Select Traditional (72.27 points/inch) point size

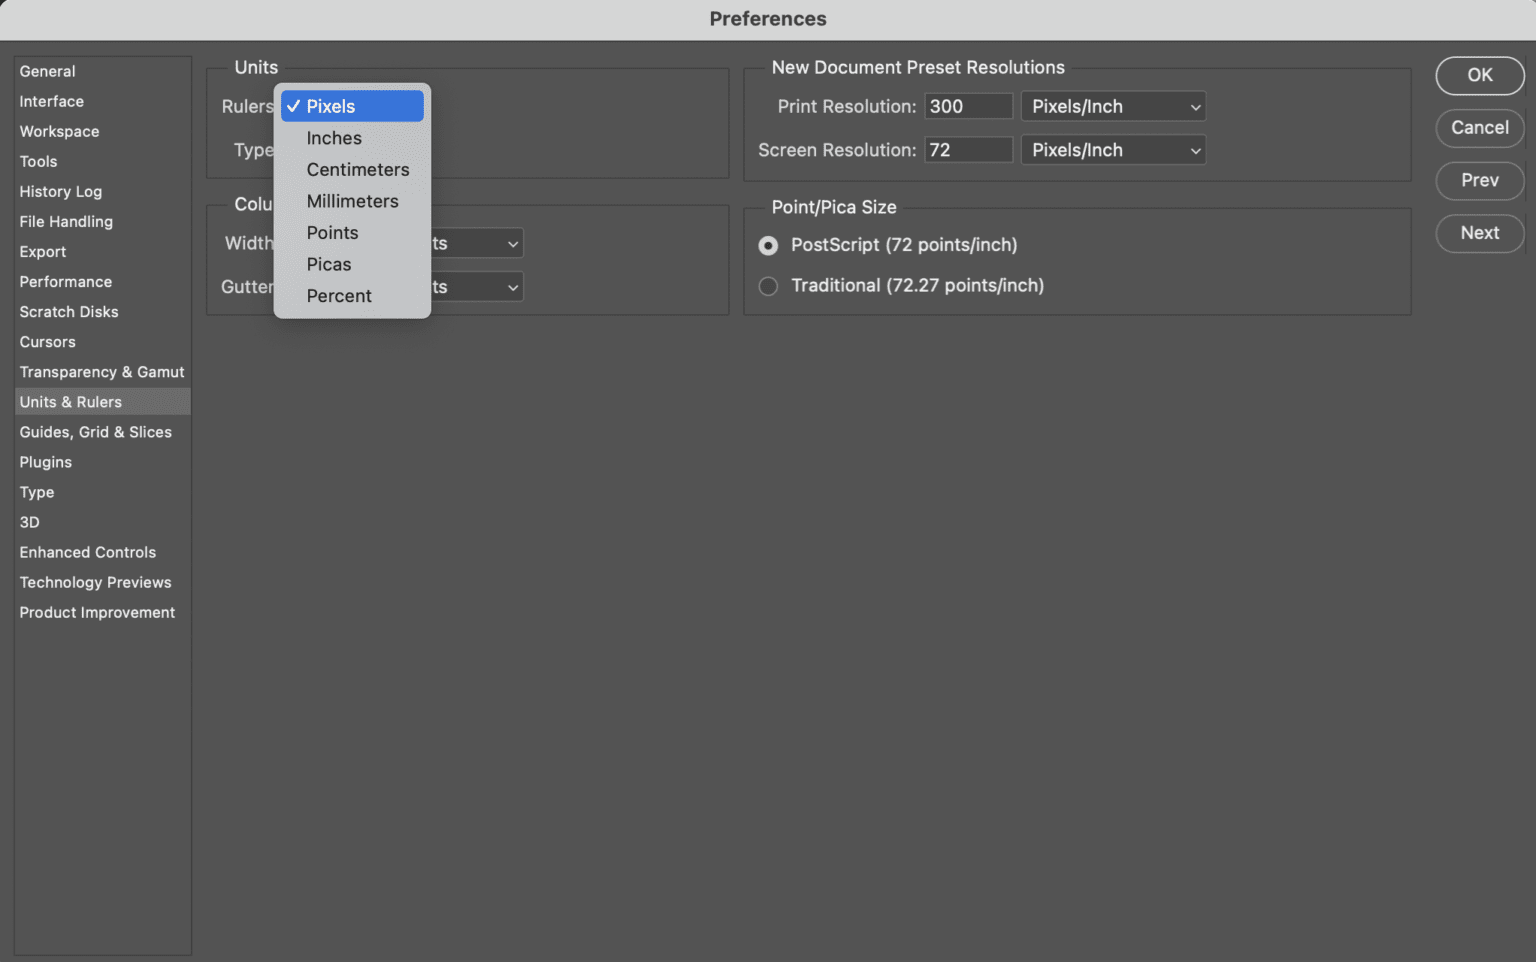click(768, 286)
